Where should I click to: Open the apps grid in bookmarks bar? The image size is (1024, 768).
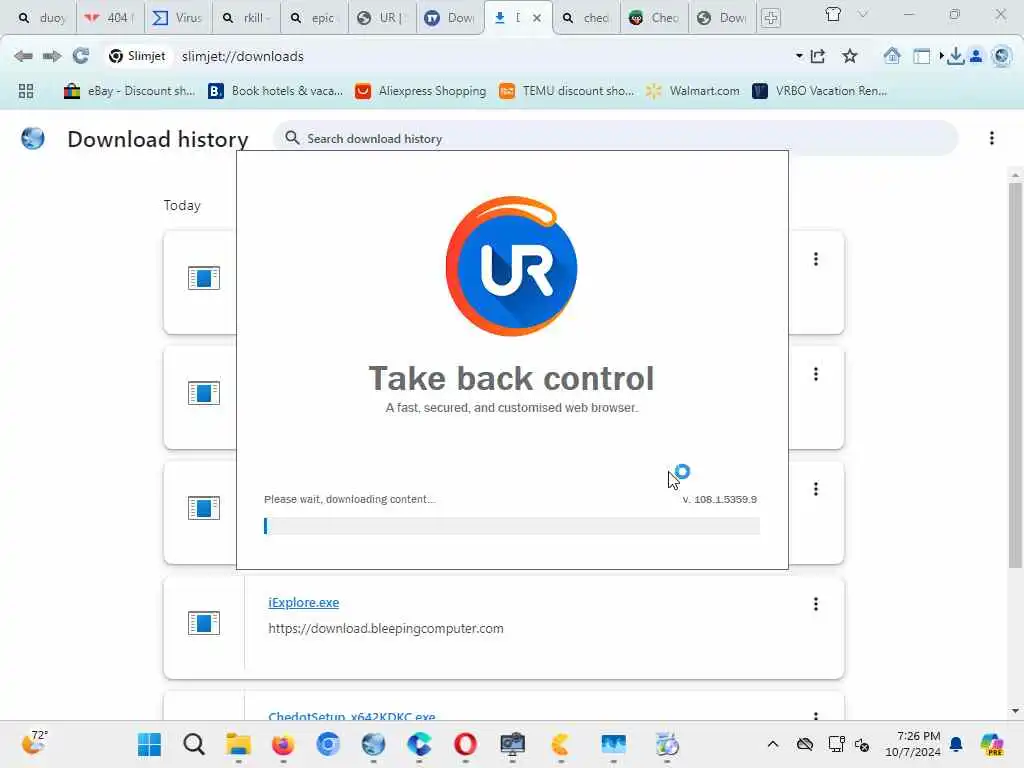(26, 91)
